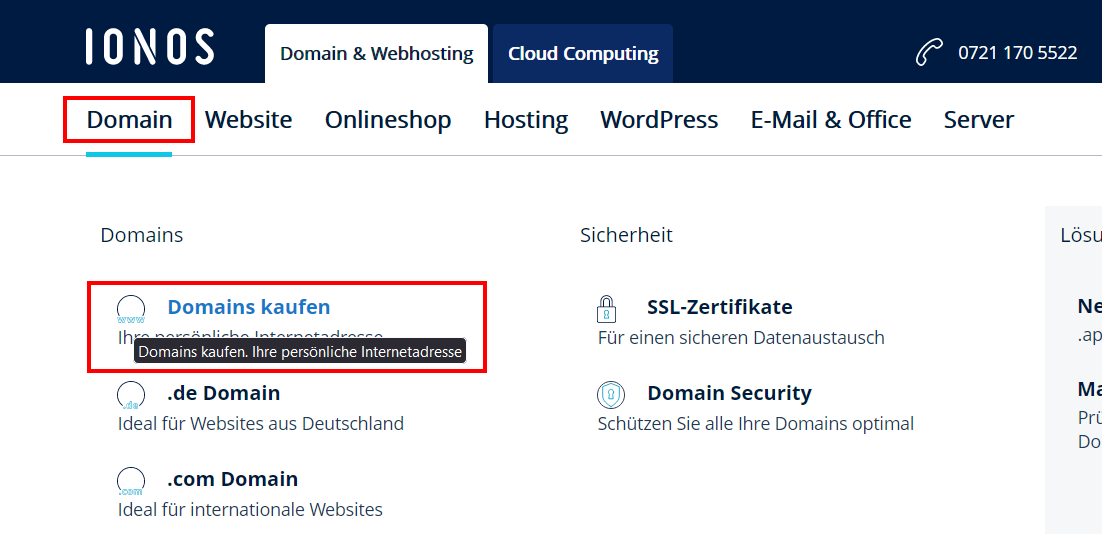Click 'Ideal für internationale Websites' description
1102x534 pixels.
[x=250, y=509]
